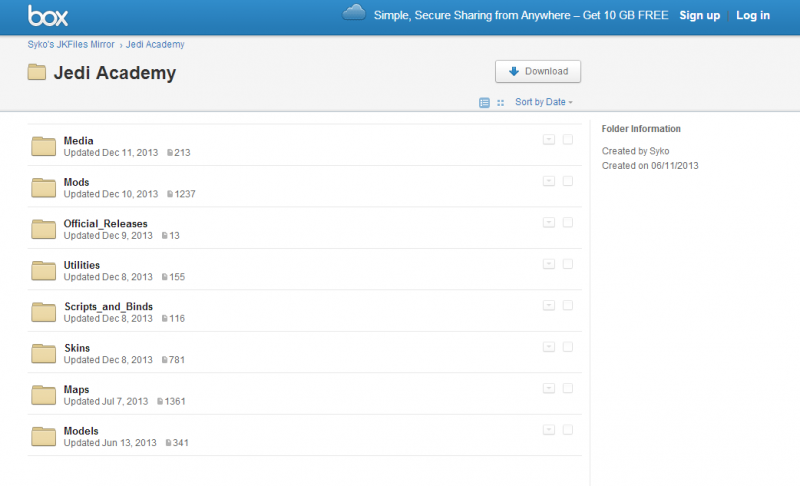Switch to grid view icon
The image size is (800, 486).
coord(501,103)
